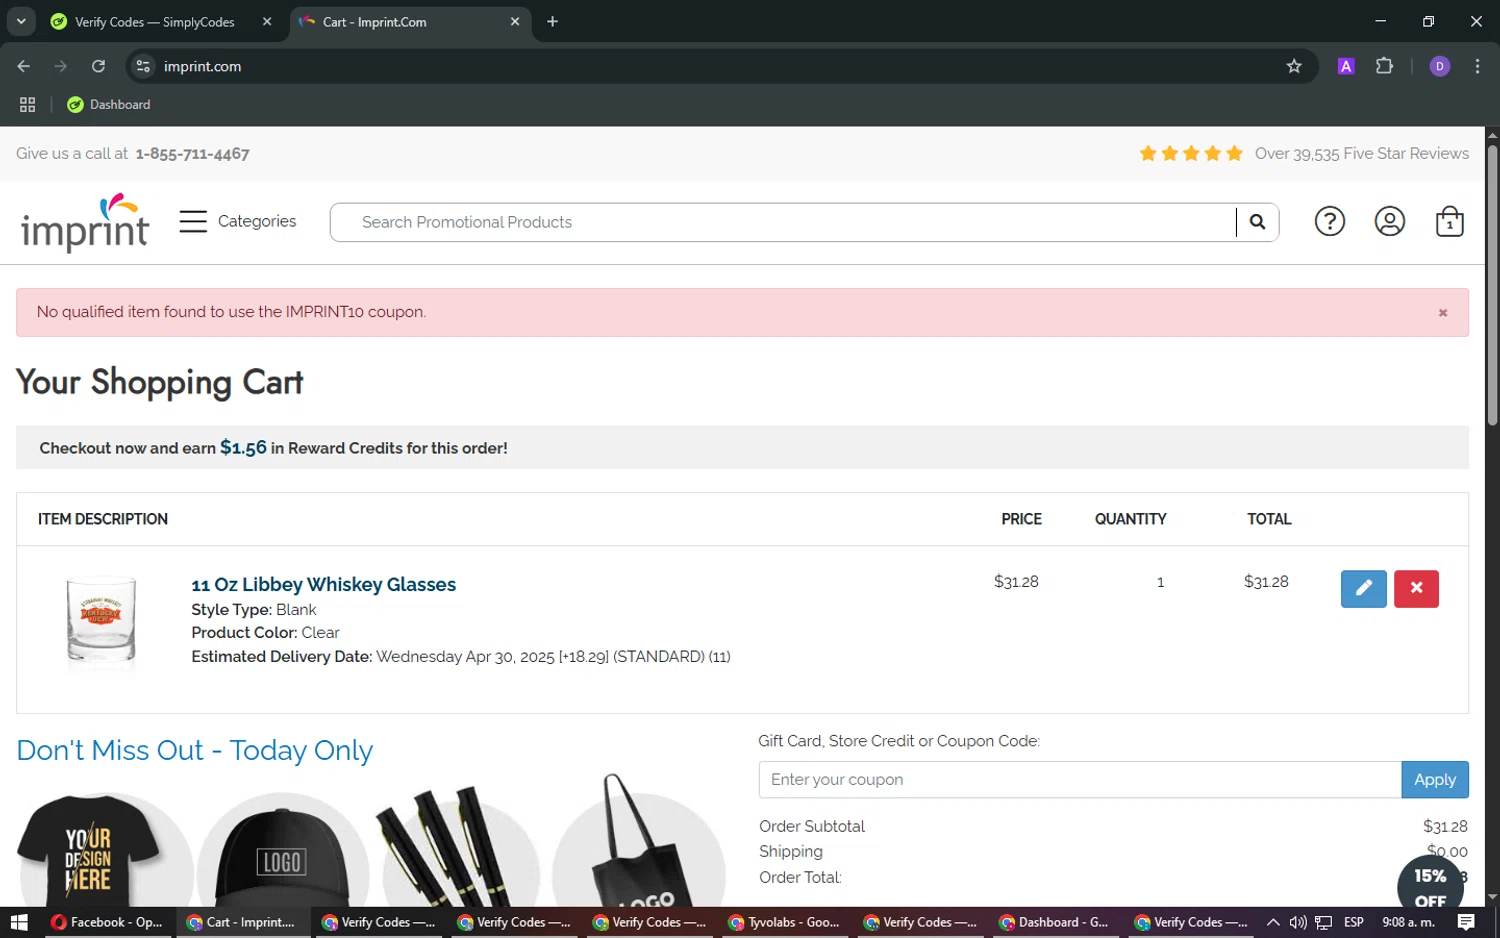
Task: Click the five star rating icons
Action: click(x=1191, y=153)
